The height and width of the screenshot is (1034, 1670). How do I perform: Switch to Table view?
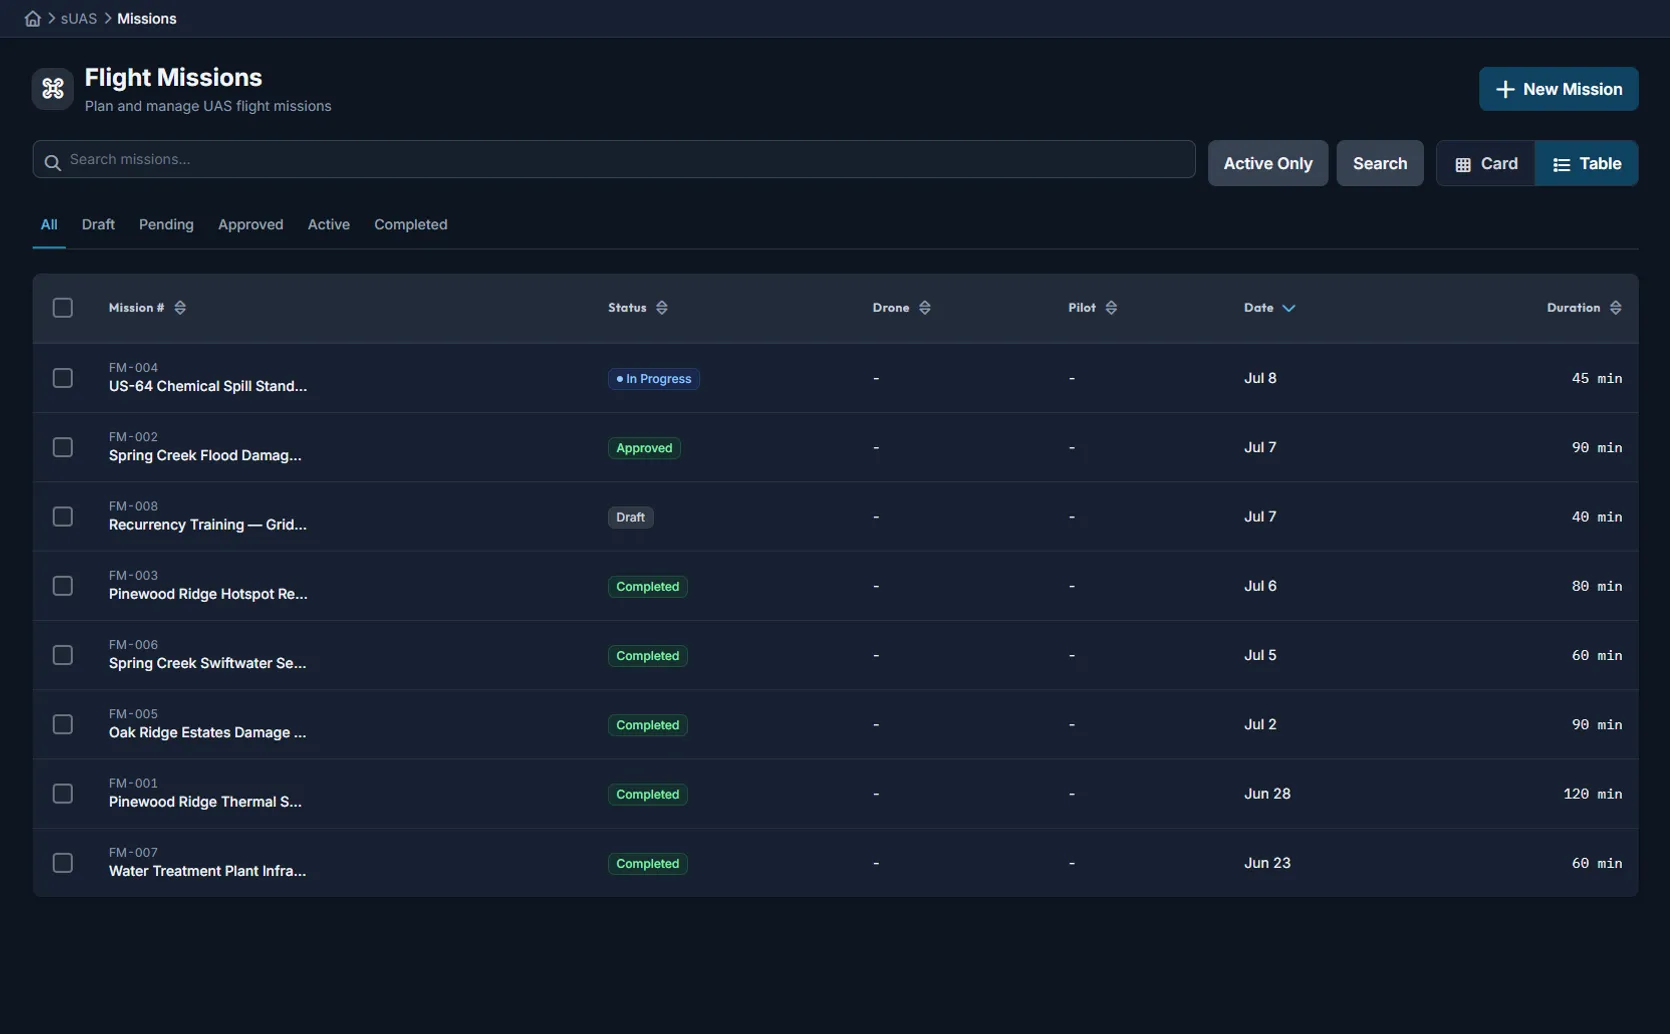click(x=1587, y=163)
